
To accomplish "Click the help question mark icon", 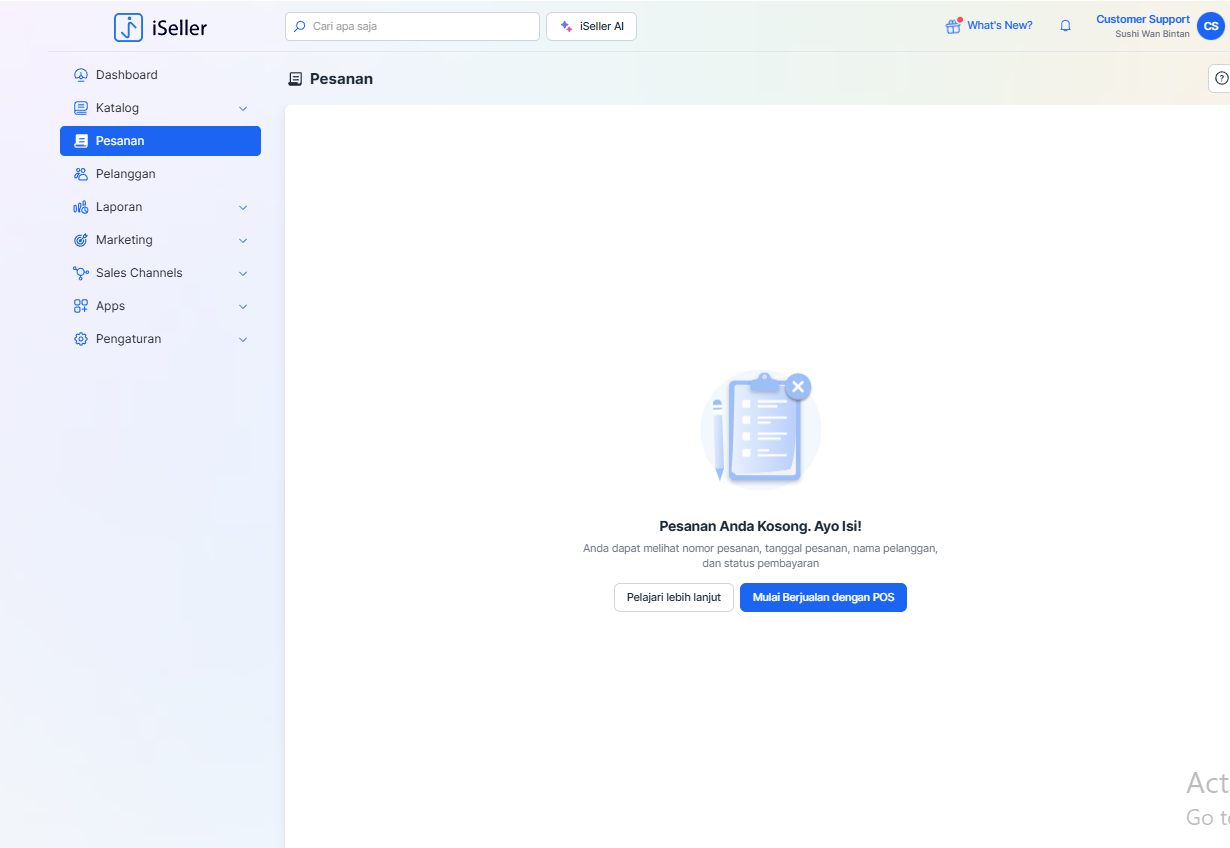I will point(1220,78).
